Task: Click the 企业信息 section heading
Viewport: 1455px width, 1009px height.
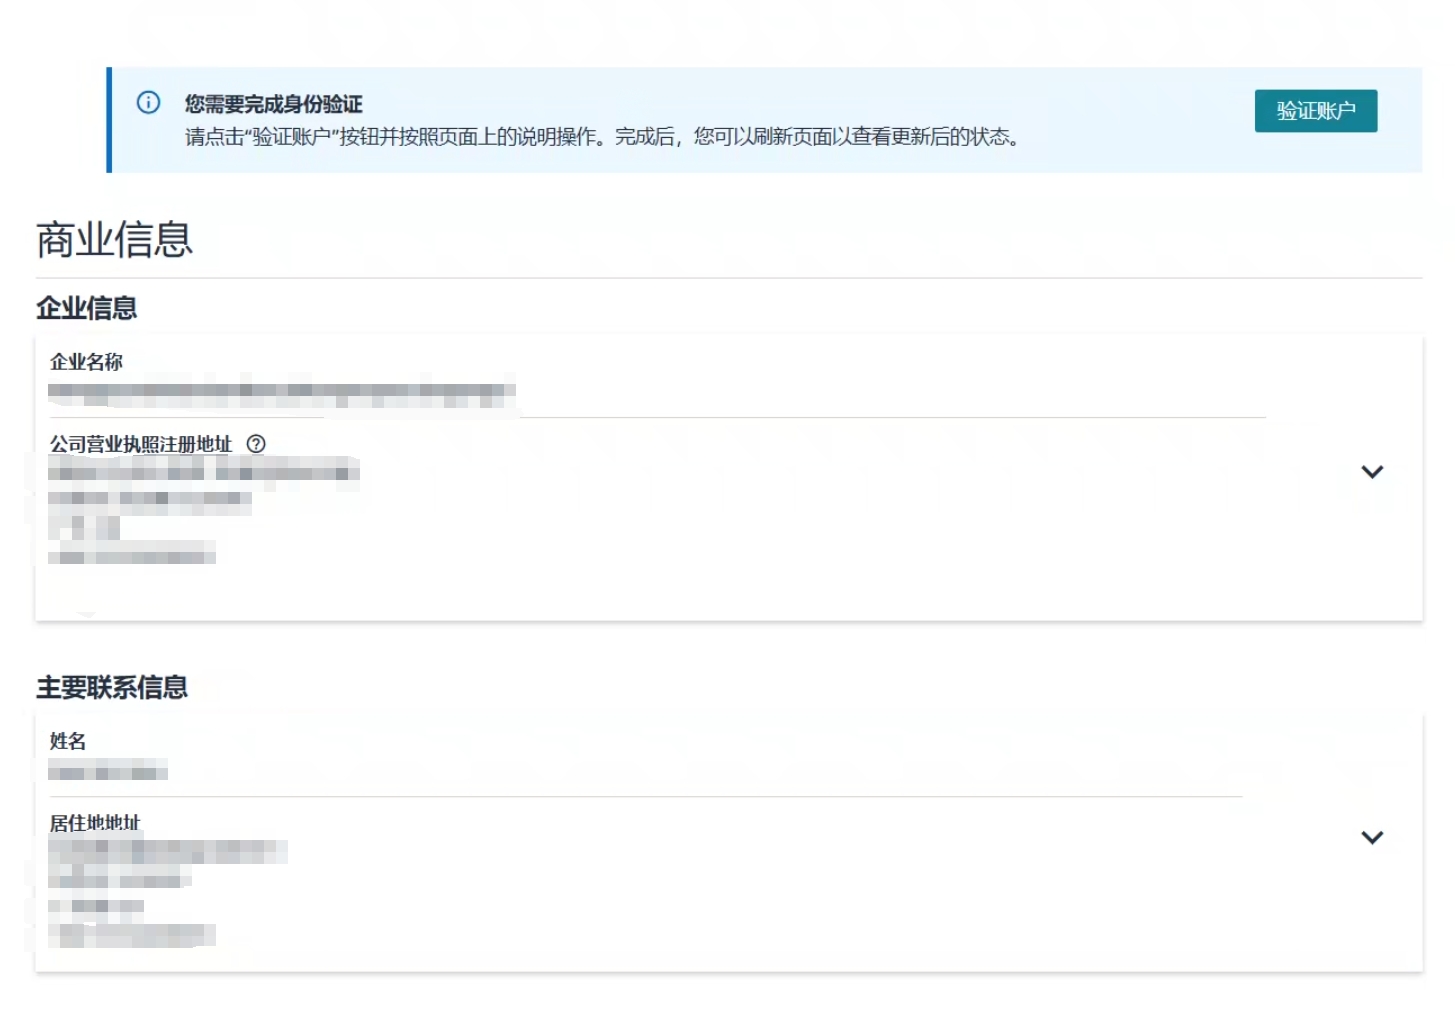Action: (87, 308)
